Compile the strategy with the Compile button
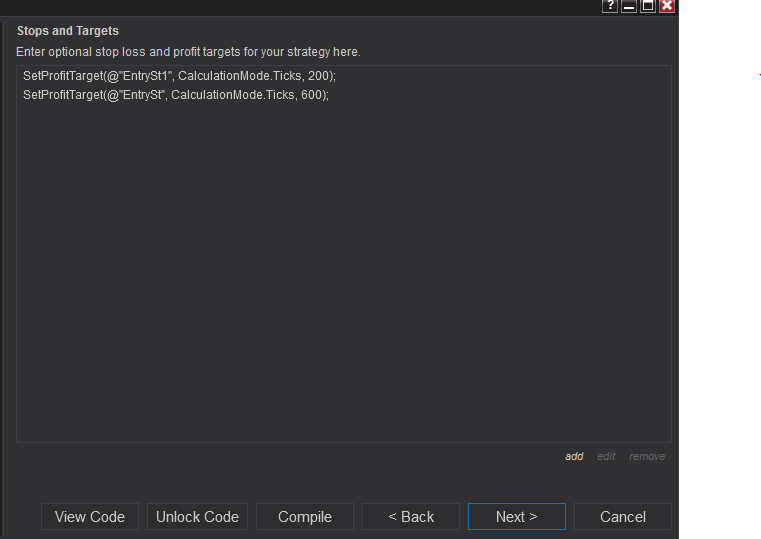The height and width of the screenshot is (539, 761). click(x=305, y=517)
